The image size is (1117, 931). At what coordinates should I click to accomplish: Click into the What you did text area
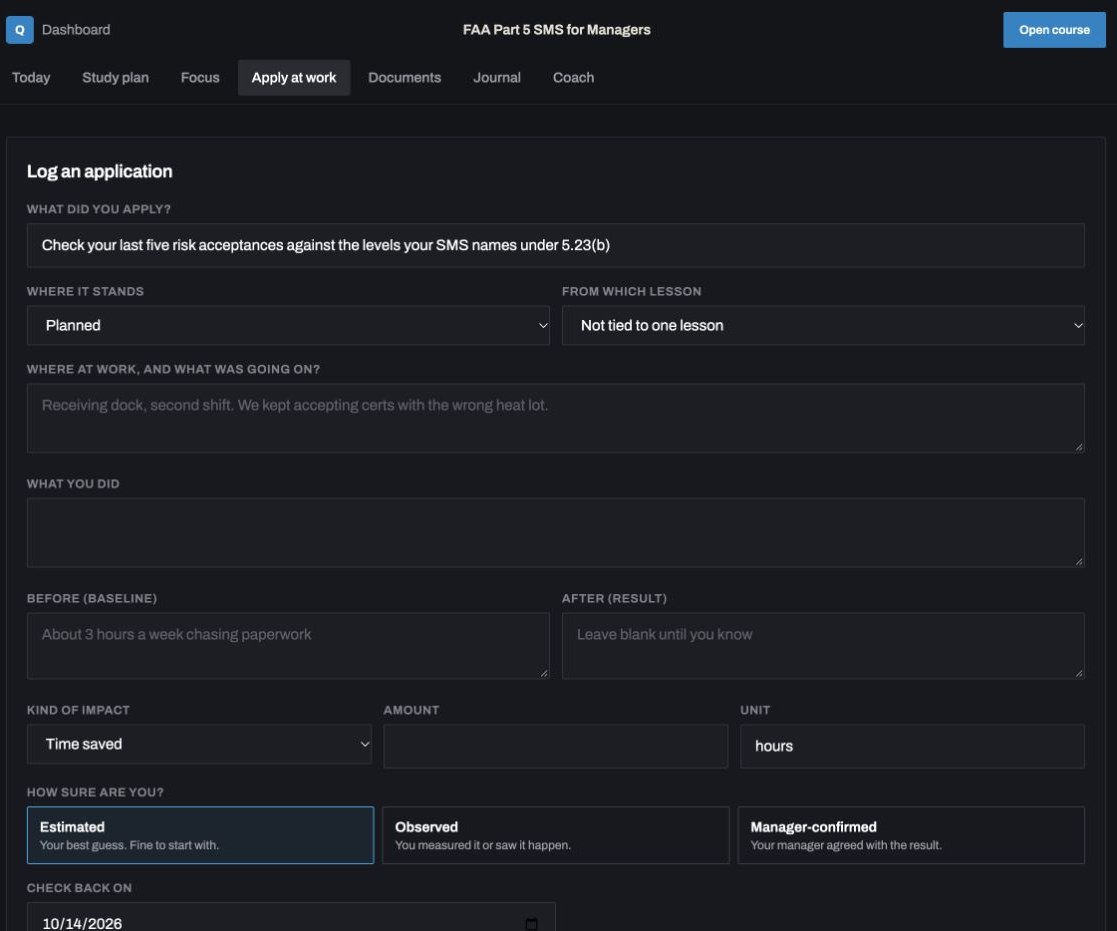(556, 533)
